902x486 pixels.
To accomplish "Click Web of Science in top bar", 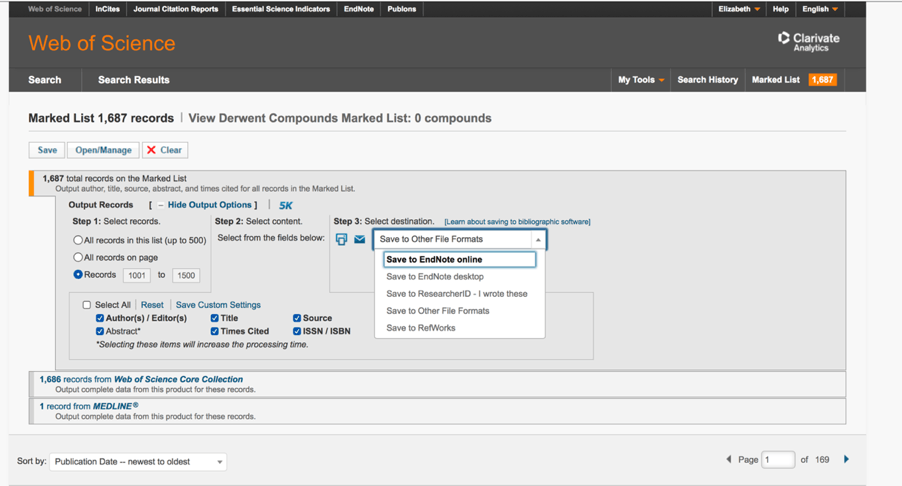I will 55,9.
